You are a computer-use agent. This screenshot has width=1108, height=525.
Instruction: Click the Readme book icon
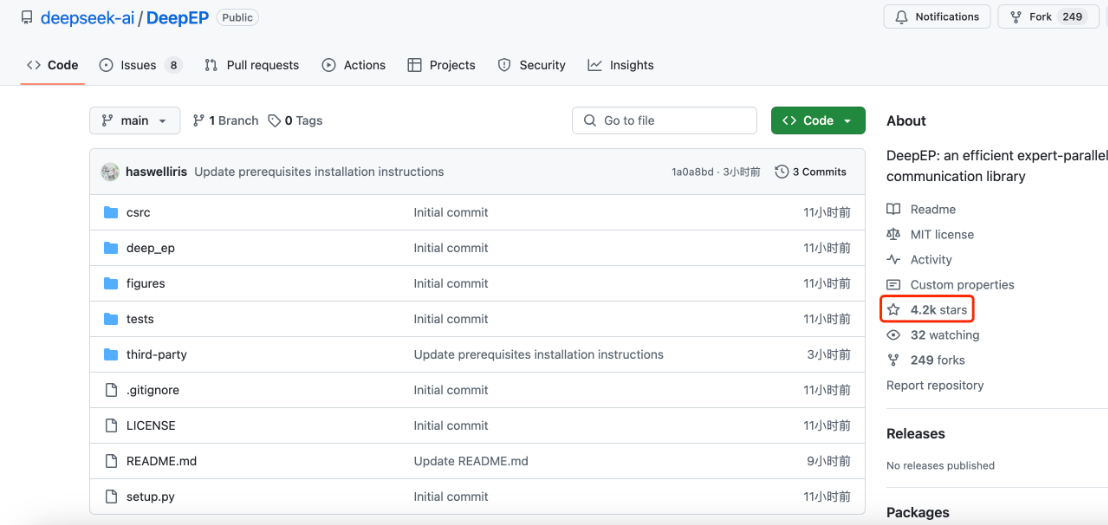pos(893,209)
